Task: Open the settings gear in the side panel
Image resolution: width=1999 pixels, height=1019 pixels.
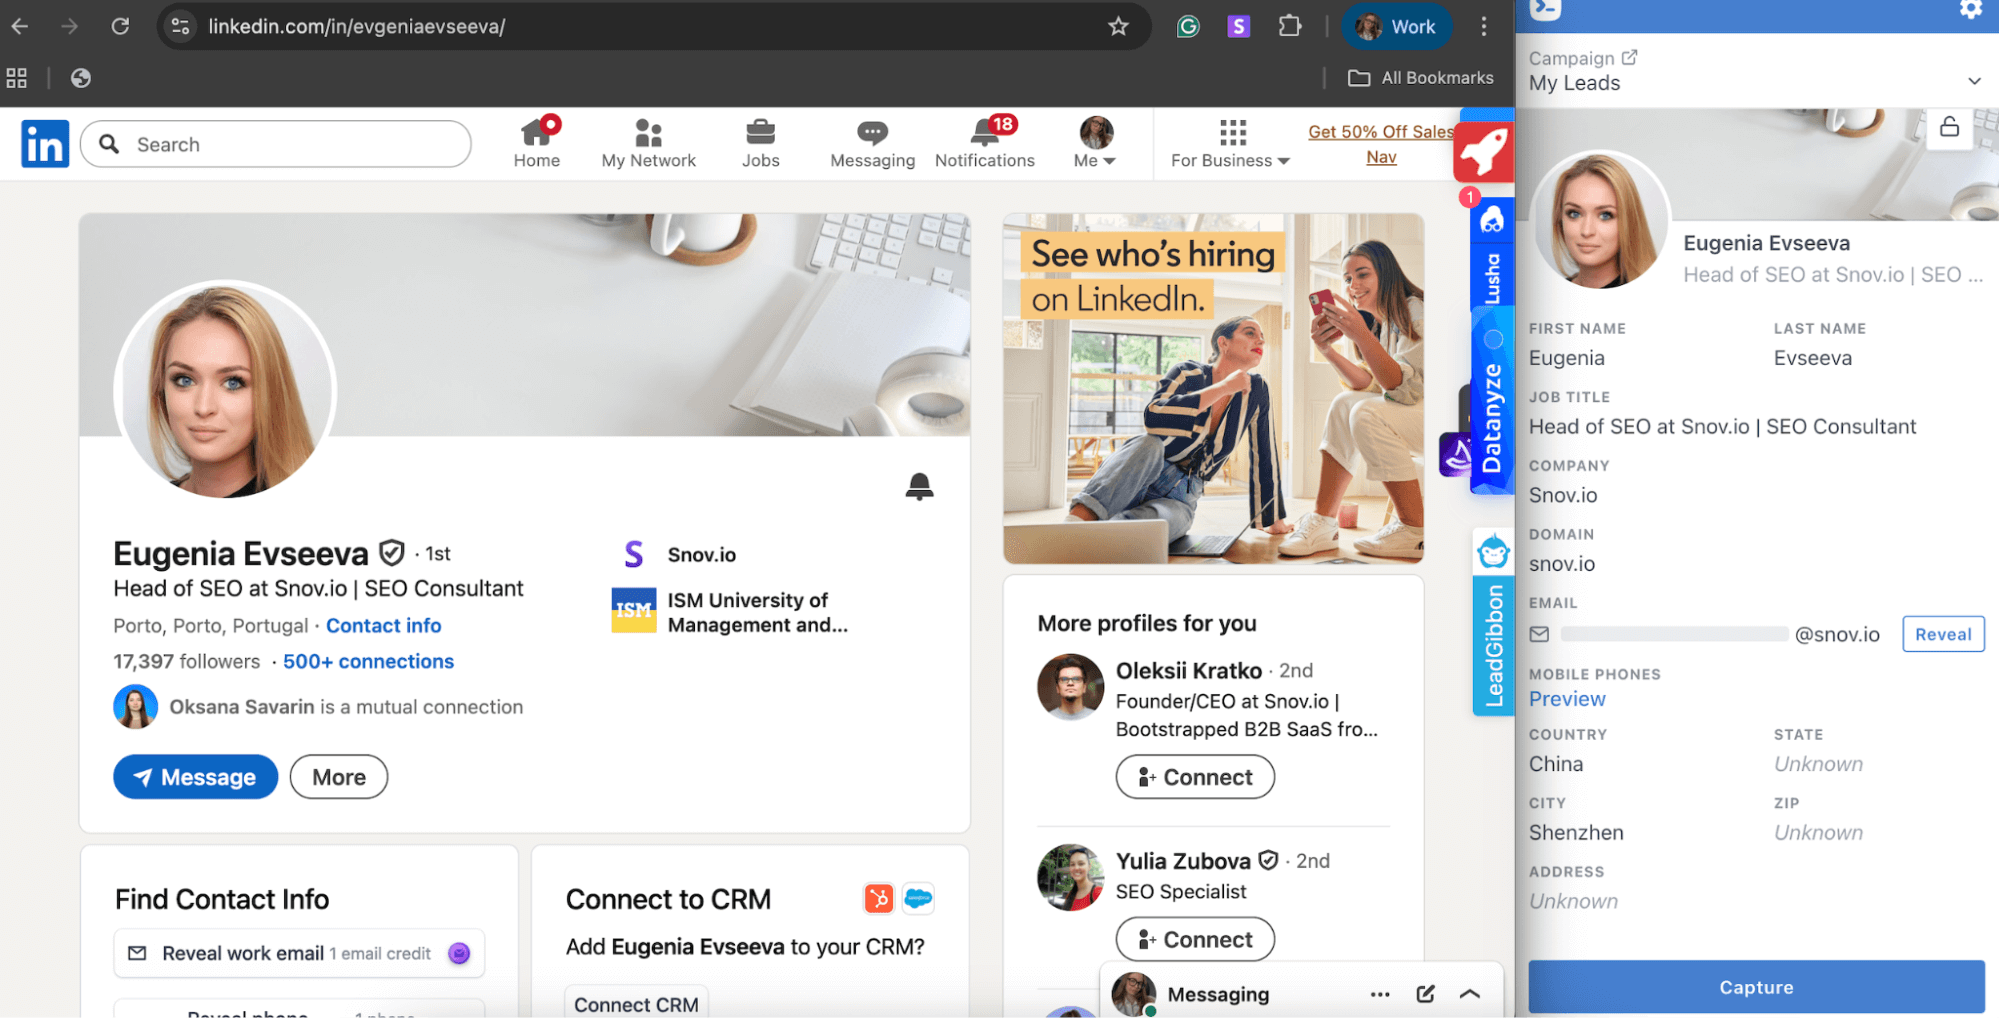Action: (1970, 10)
